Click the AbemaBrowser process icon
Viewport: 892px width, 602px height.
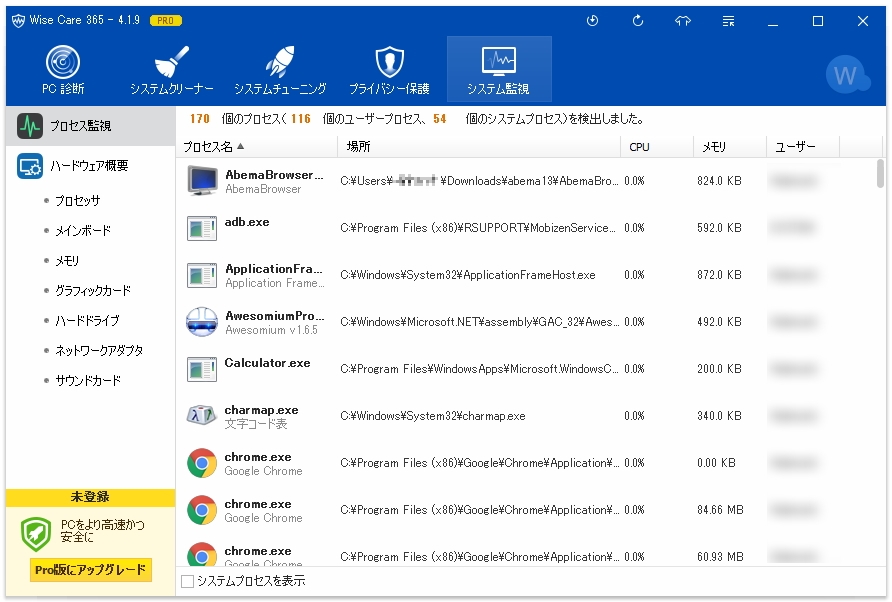coord(202,181)
